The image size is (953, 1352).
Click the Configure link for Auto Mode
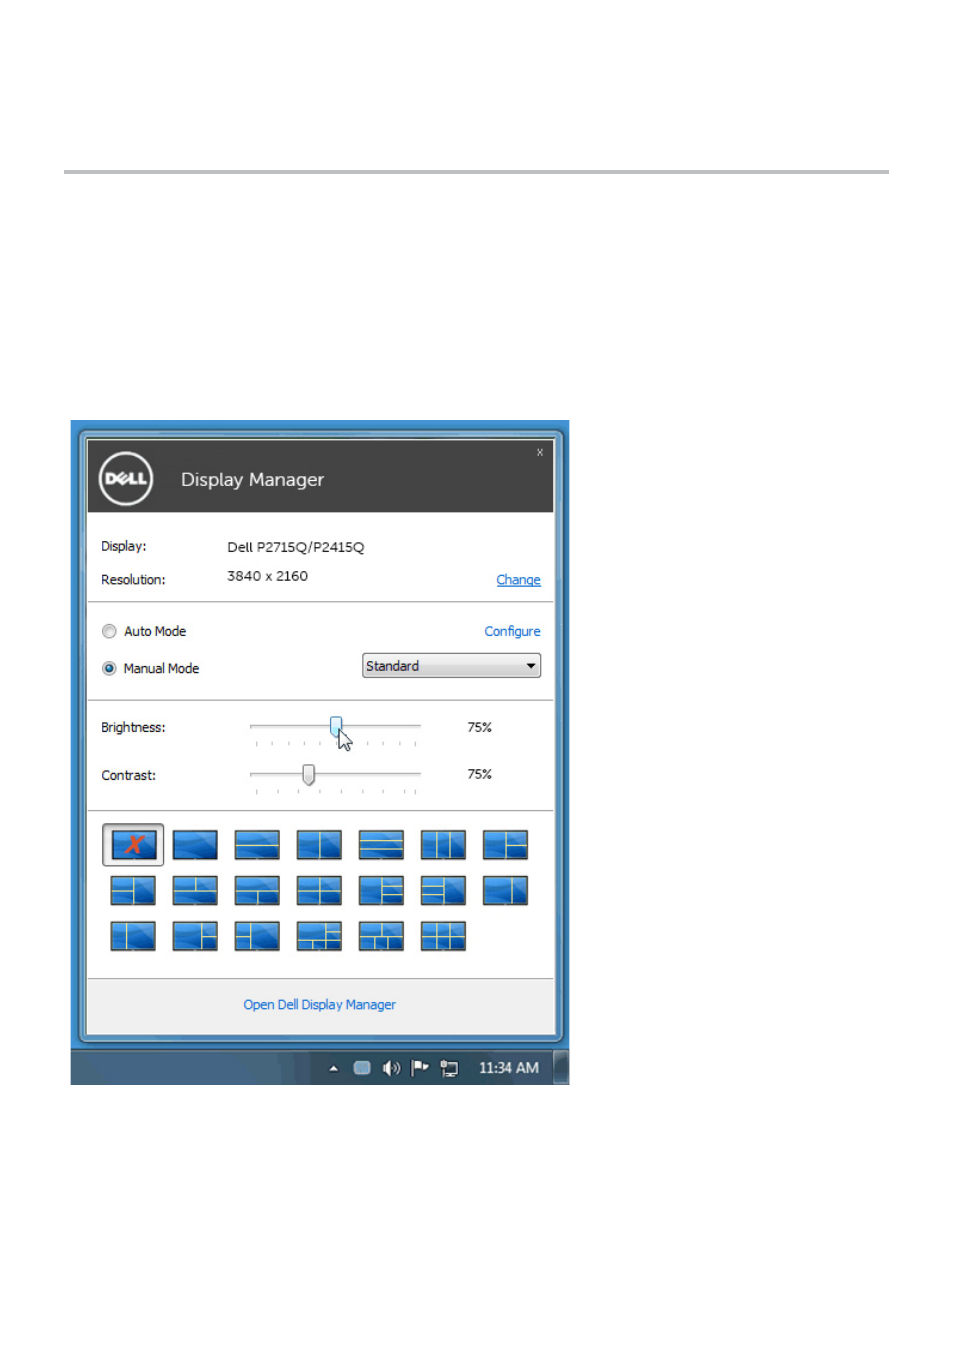click(x=512, y=631)
